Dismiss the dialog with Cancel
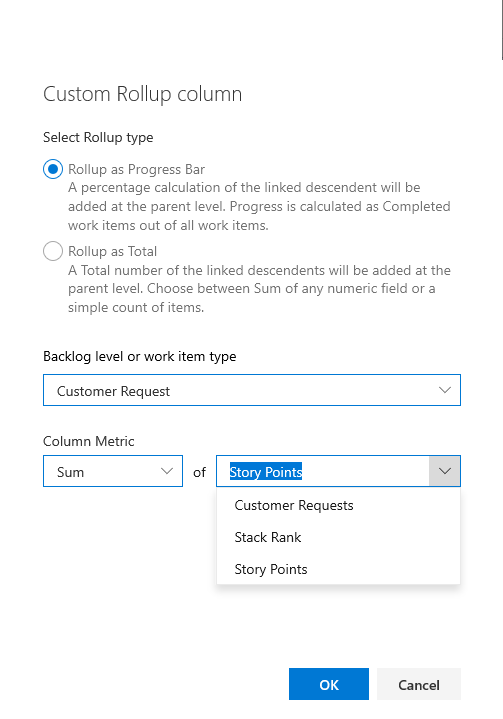 (419, 684)
